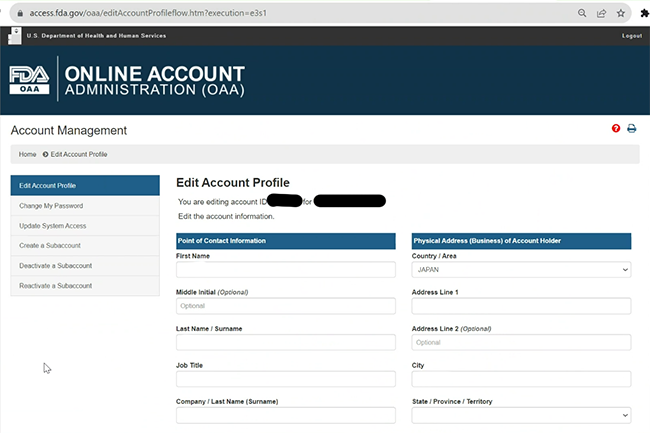Click the ONLINE ACCOUNT ADMINISTRATION (OAA) banner title

tap(155, 80)
